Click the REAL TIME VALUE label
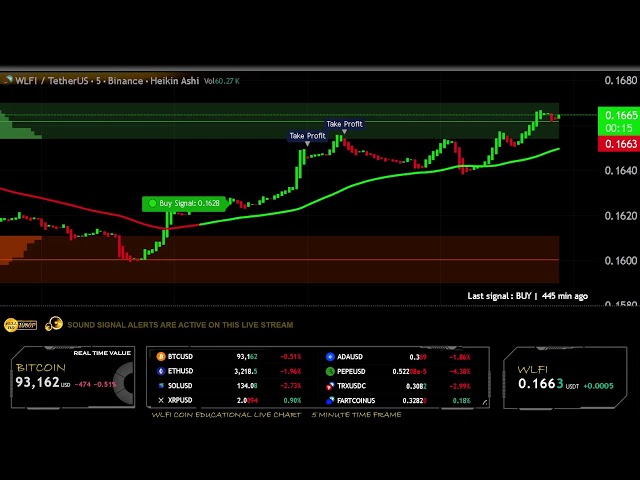This screenshot has width=640, height=480. click(x=102, y=353)
